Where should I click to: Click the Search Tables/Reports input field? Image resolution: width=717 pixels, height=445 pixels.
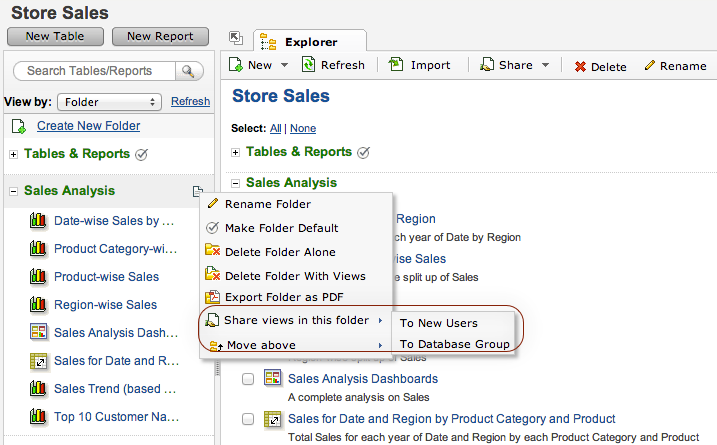tap(90, 71)
